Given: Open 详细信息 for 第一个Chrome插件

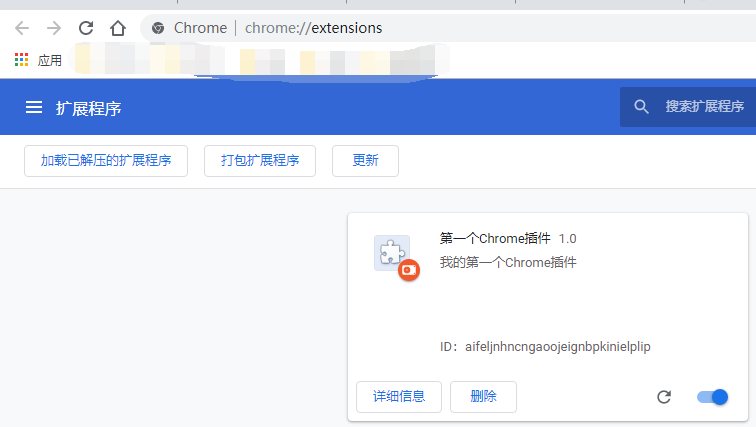Looking at the screenshot, I should pyautogui.click(x=399, y=397).
